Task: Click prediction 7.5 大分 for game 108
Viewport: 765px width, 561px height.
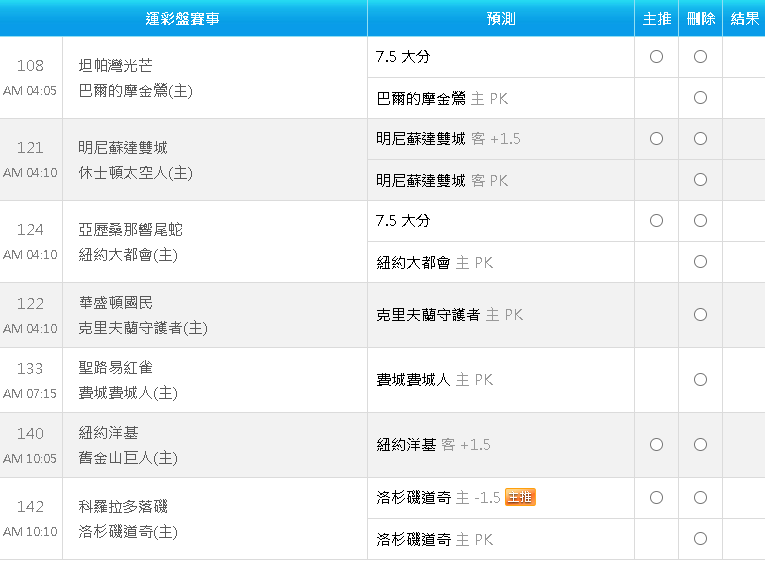Action: [x=403, y=57]
